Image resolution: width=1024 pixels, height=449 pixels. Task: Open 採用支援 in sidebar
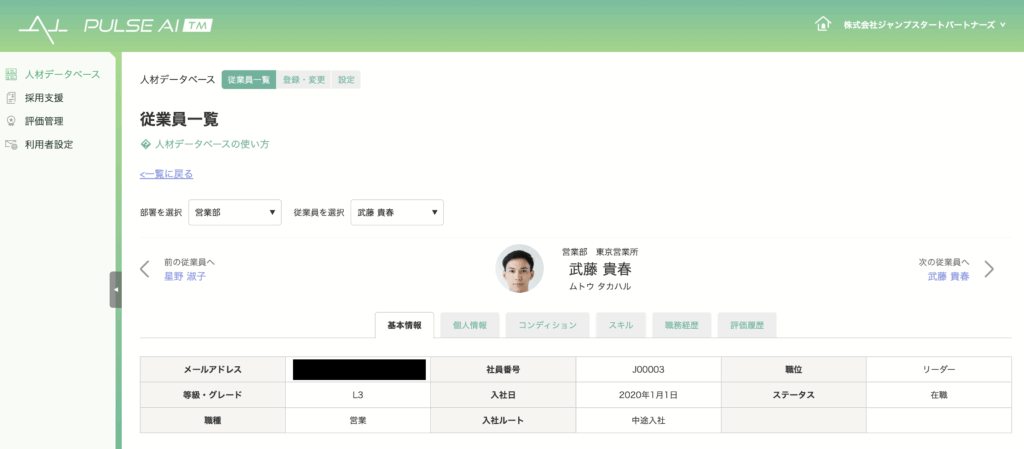coord(44,98)
